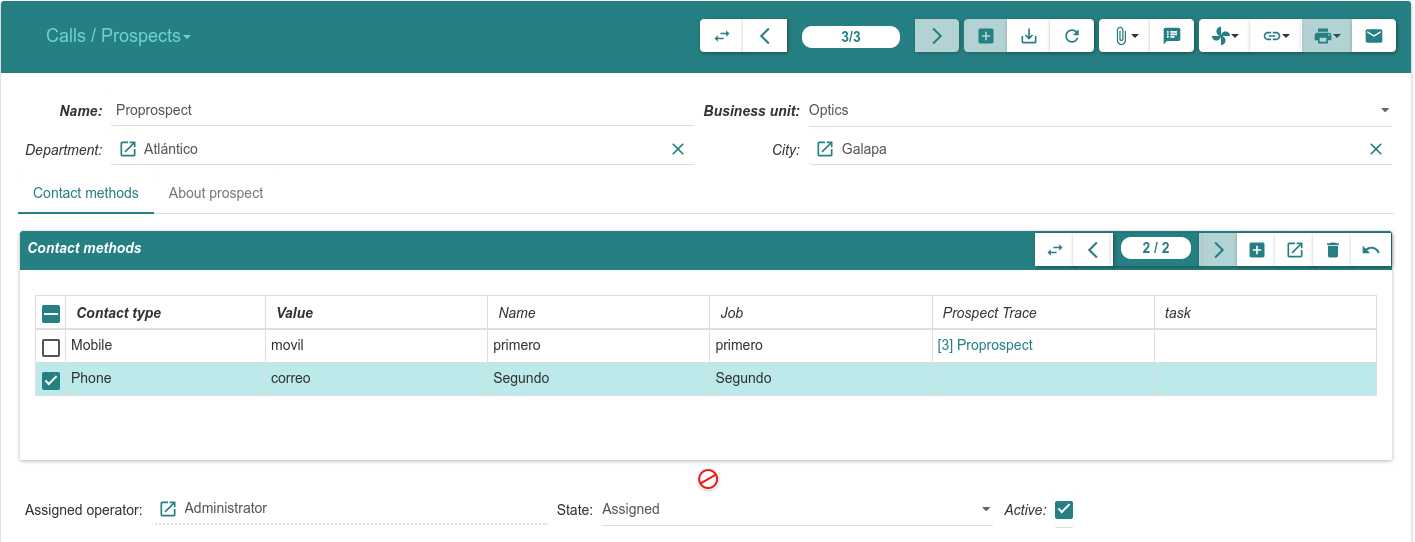Viewport: 1415px width, 542px height.
Task: Select the Contact methods tab
Action: point(86,193)
